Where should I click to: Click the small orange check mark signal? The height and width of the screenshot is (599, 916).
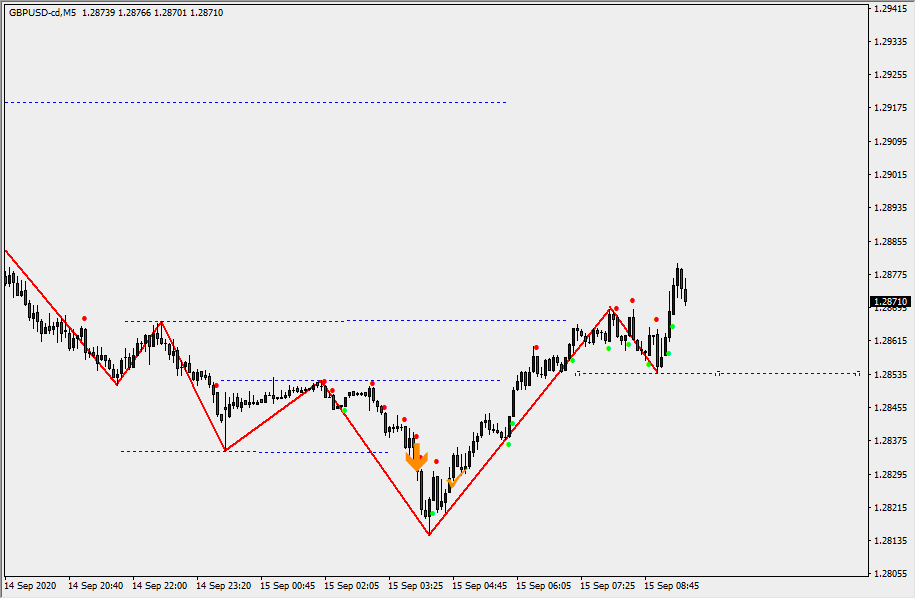coord(452,483)
